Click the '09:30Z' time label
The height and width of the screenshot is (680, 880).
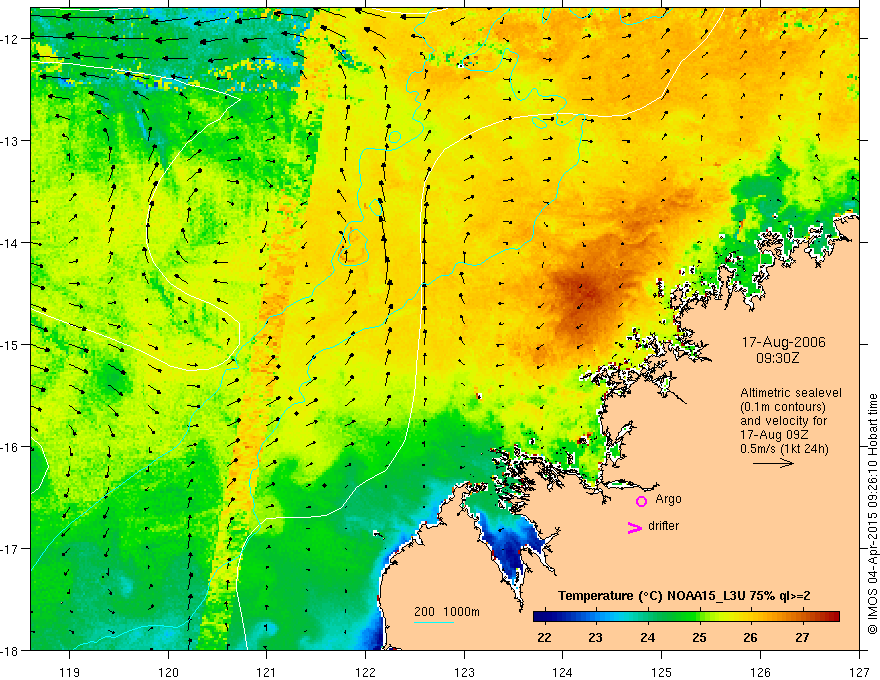(777, 358)
